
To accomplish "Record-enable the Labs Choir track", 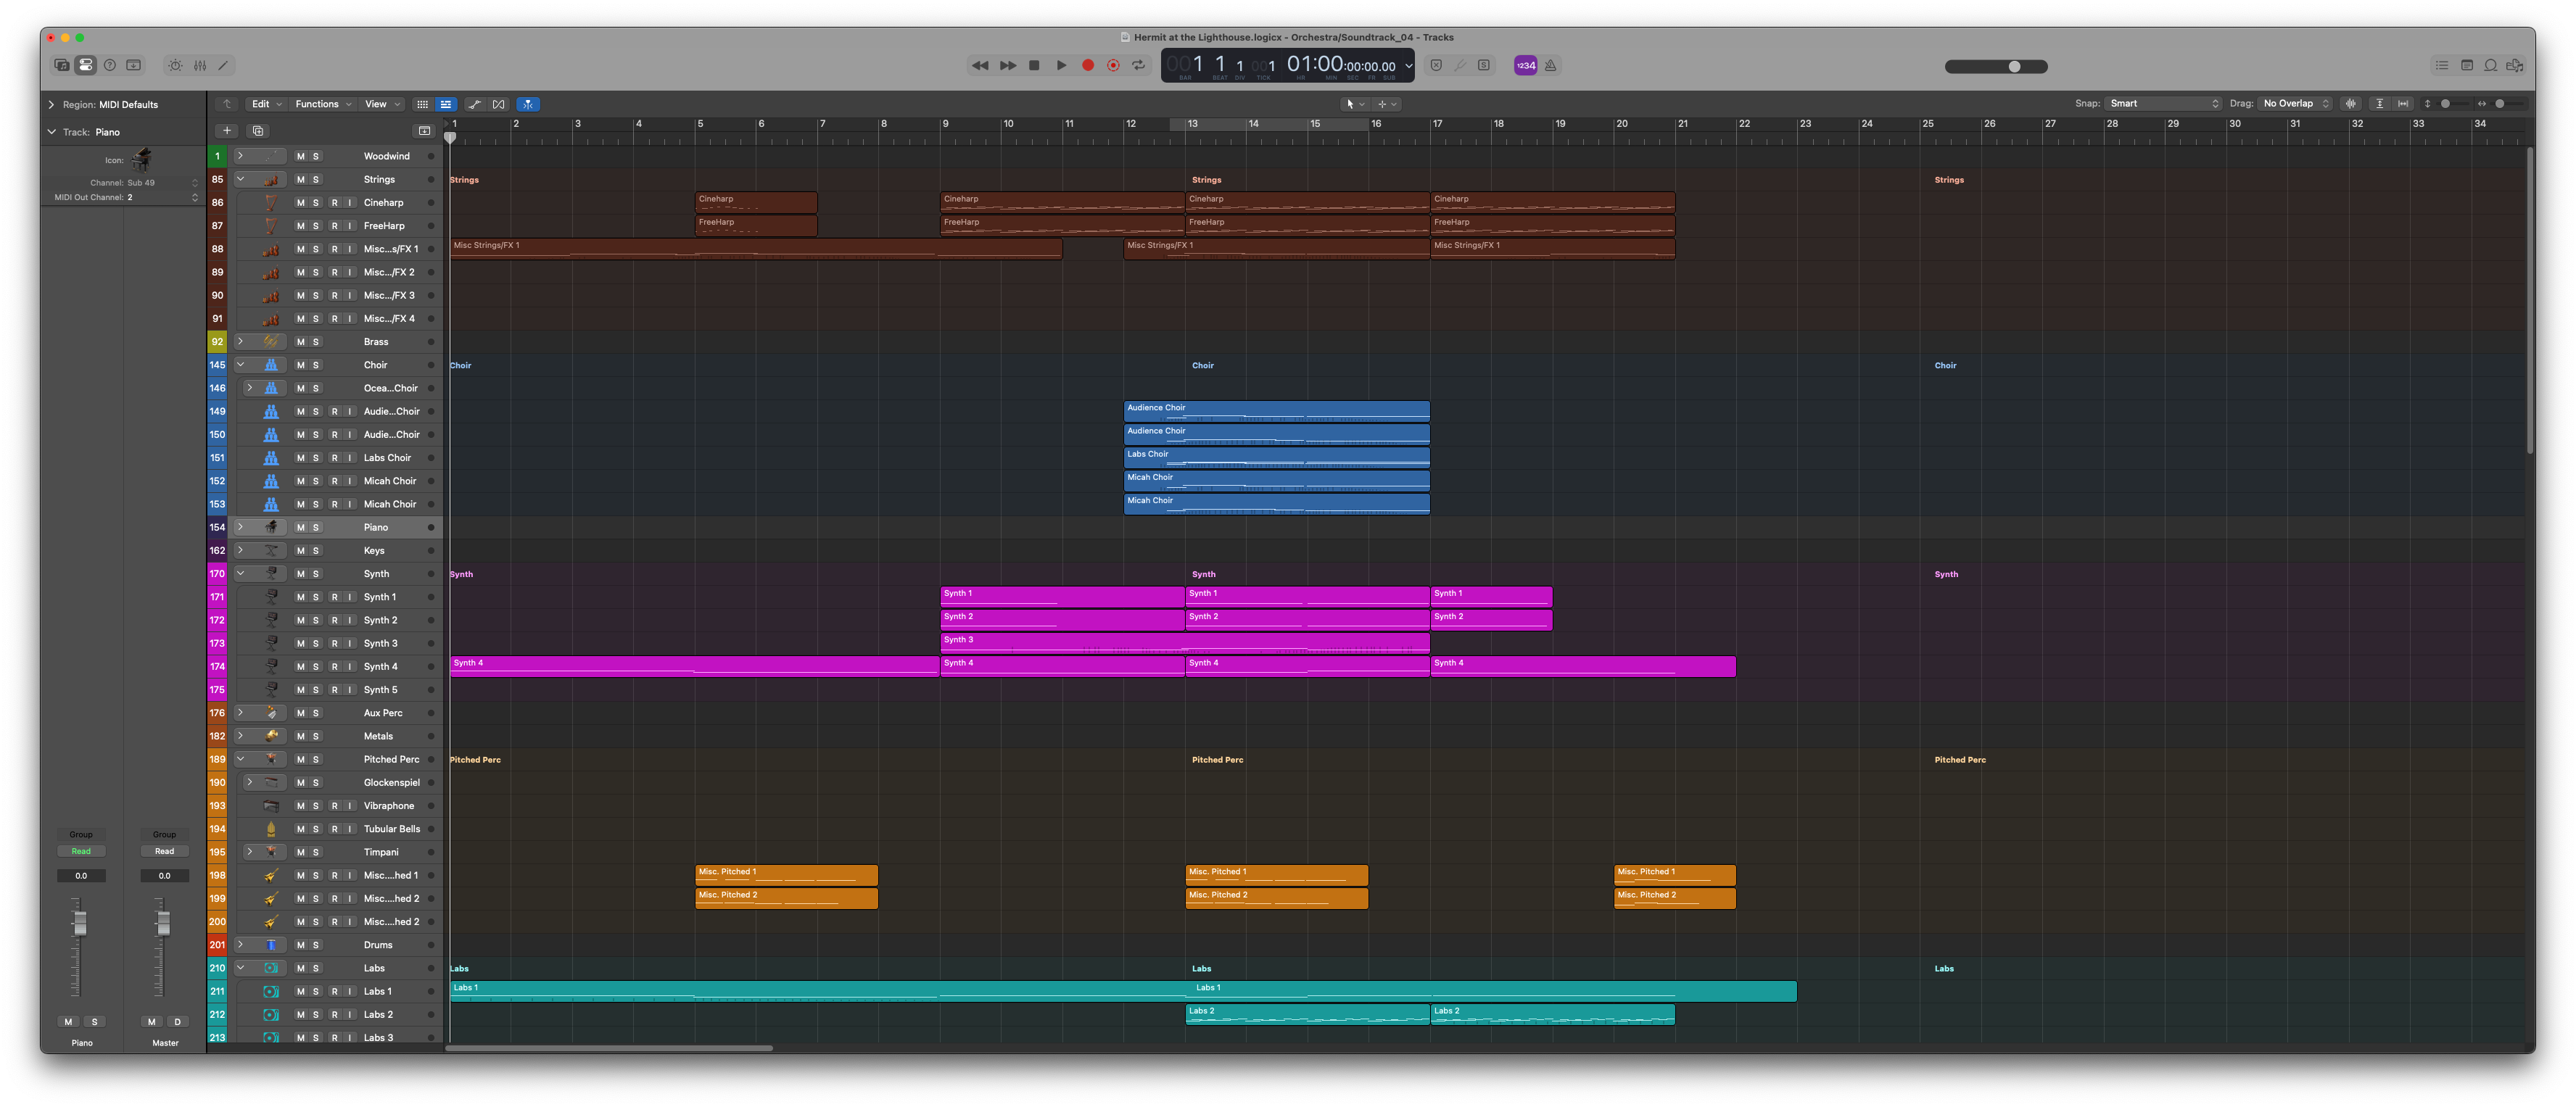I will [334, 458].
